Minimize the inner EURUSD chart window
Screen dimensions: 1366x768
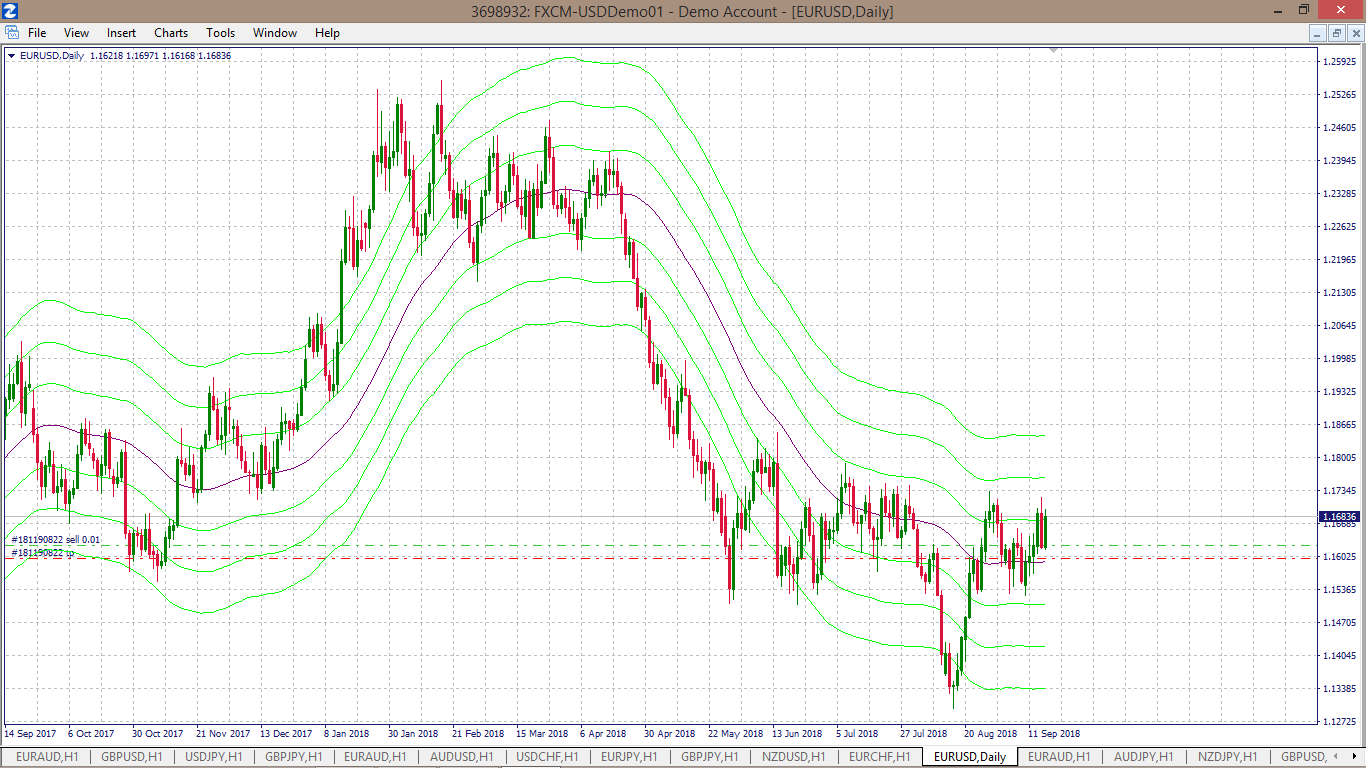click(1318, 33)
